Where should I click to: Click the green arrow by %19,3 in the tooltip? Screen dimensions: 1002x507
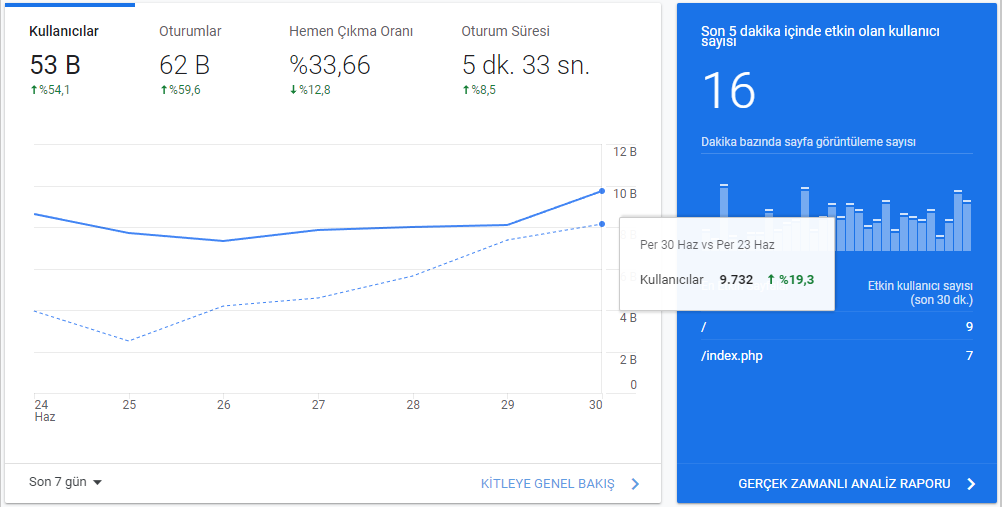[x=771, y=279]
